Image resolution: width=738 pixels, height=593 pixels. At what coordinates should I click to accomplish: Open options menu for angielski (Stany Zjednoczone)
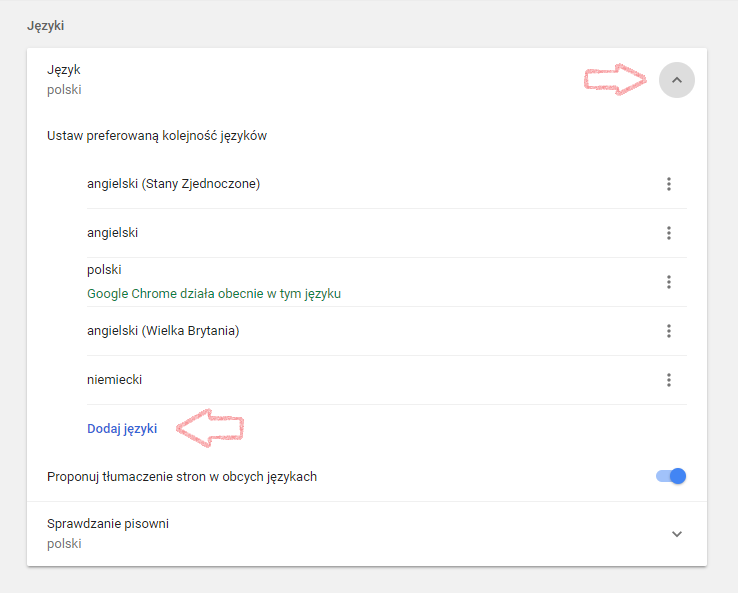pyautogui.click(x=668, y=184)
